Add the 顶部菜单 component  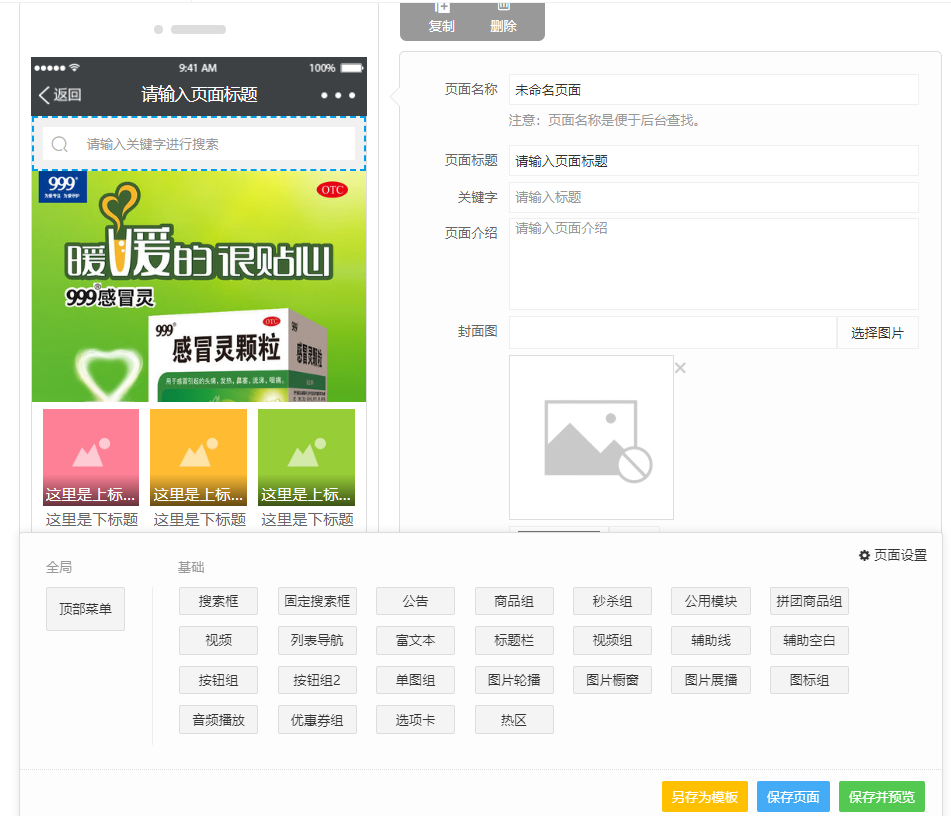(x=86, y=609)
